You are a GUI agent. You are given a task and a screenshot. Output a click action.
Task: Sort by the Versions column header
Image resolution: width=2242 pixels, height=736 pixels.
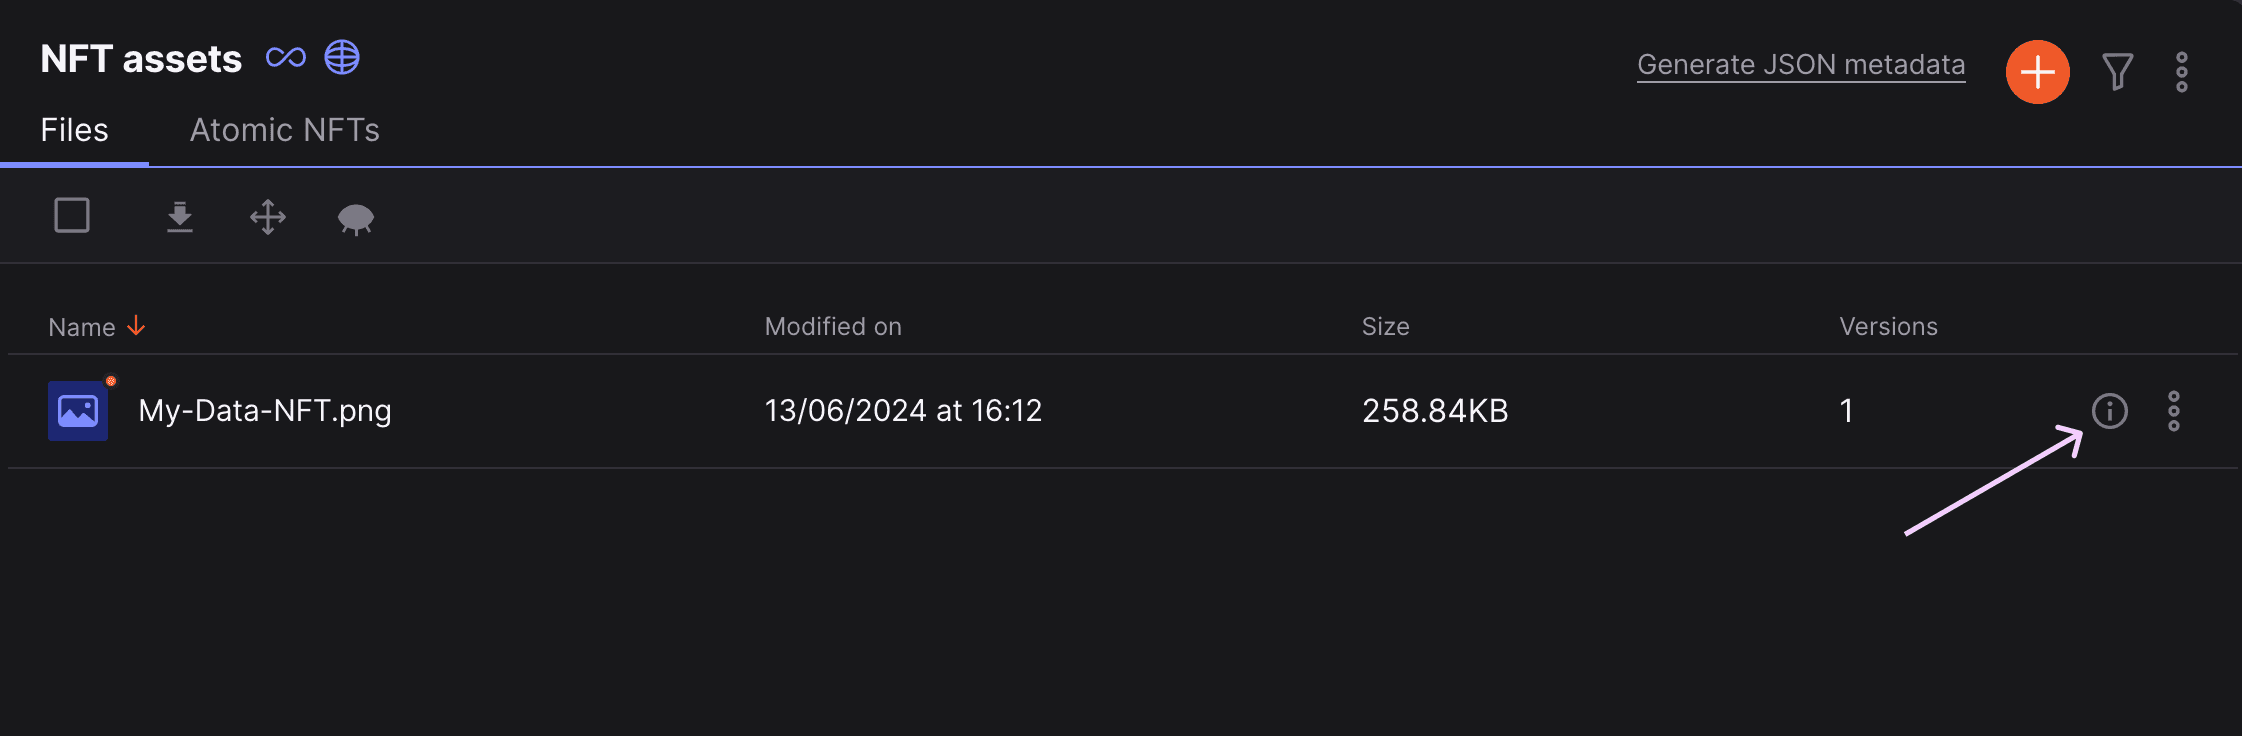point(1888,326)
